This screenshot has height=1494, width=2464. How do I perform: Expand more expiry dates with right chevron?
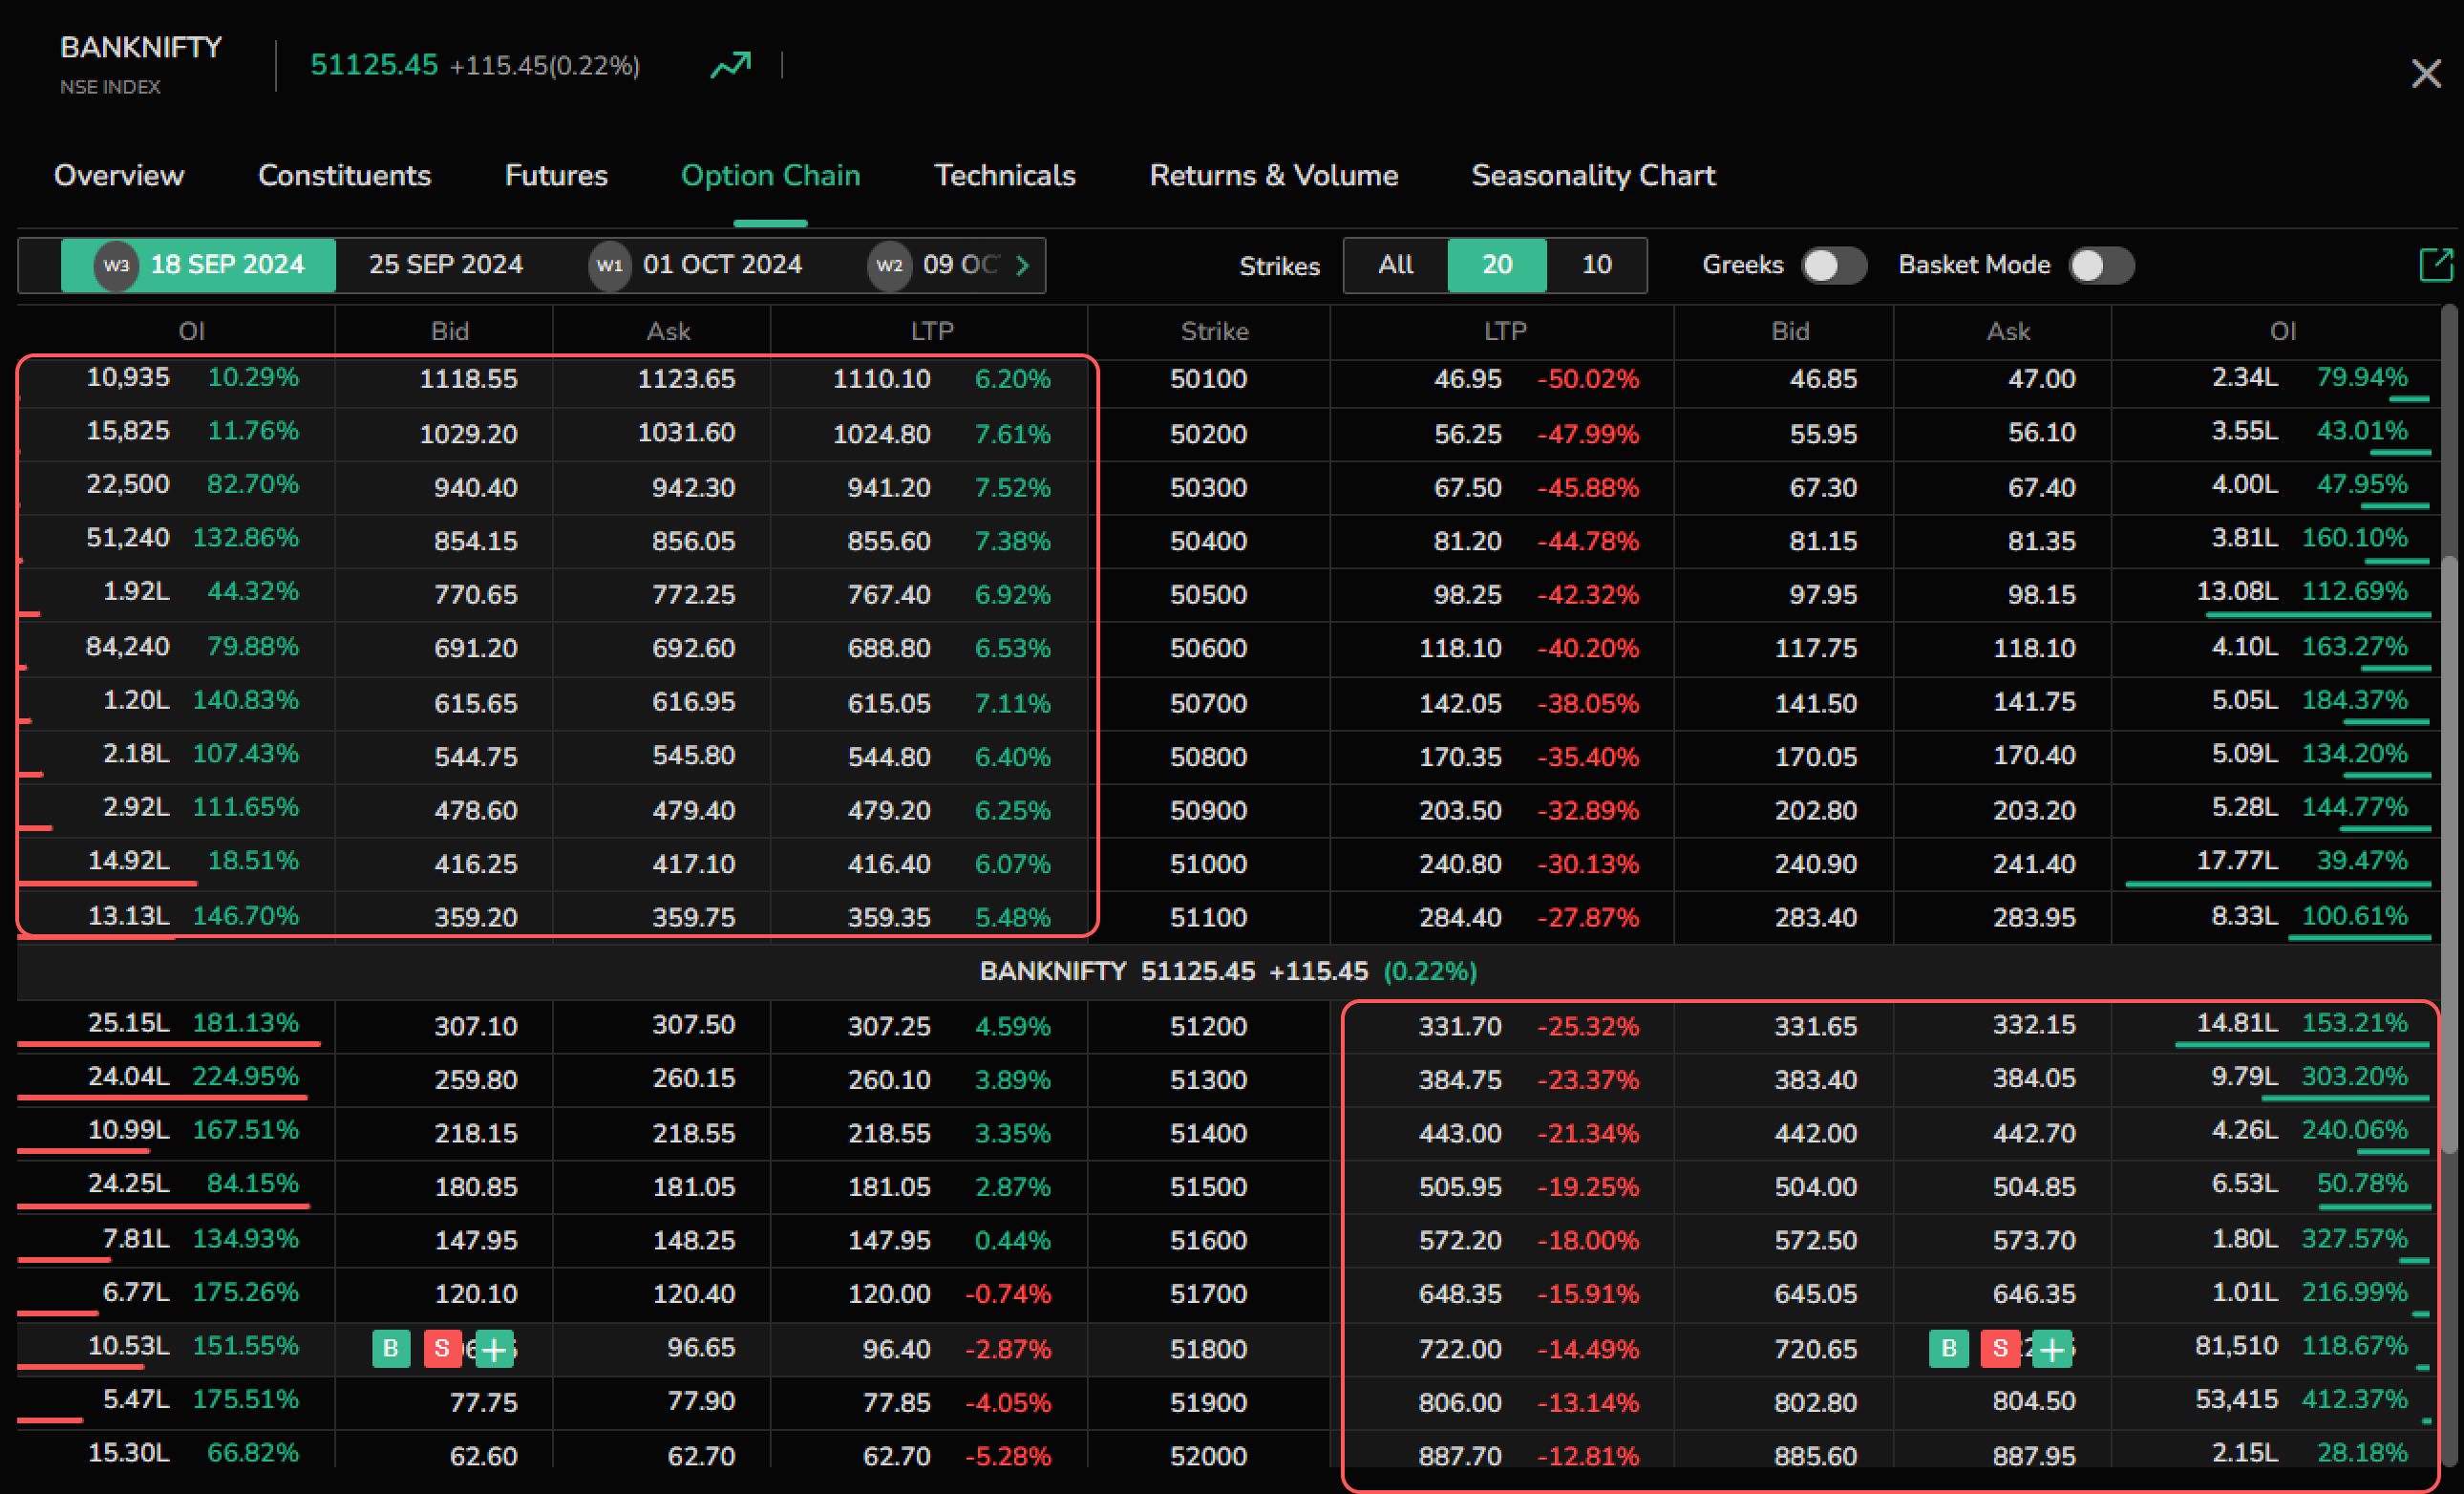click(x=1022, y=265)
